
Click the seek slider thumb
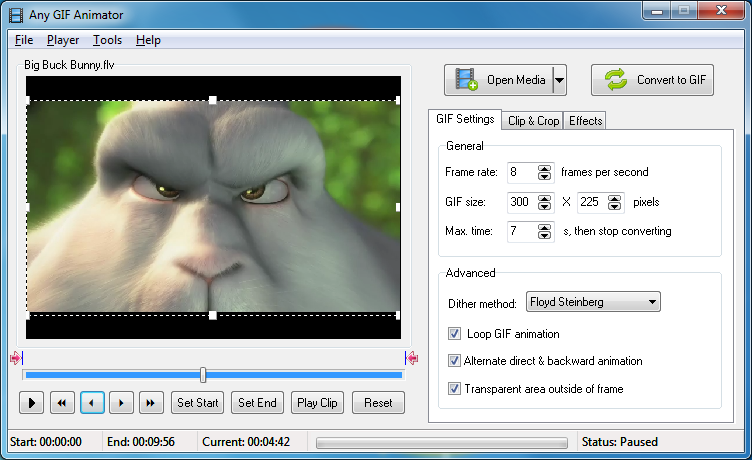(x=203, y=375)
